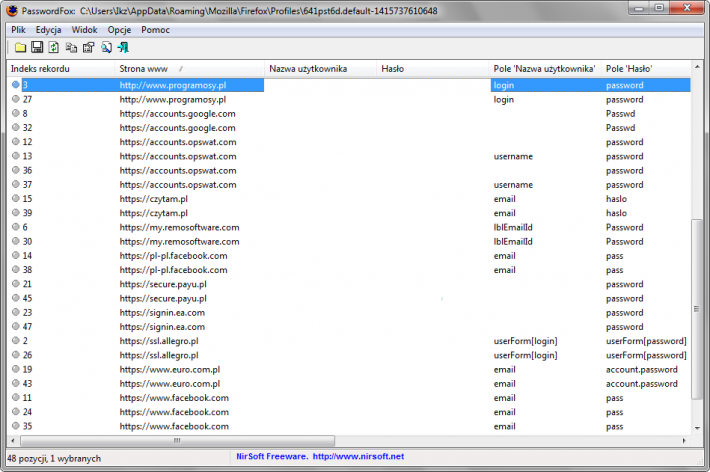Click the bullet icon of record 8
Image resolution: width=710 pixels, height=472 pixels.
click(x=16, y=113)
